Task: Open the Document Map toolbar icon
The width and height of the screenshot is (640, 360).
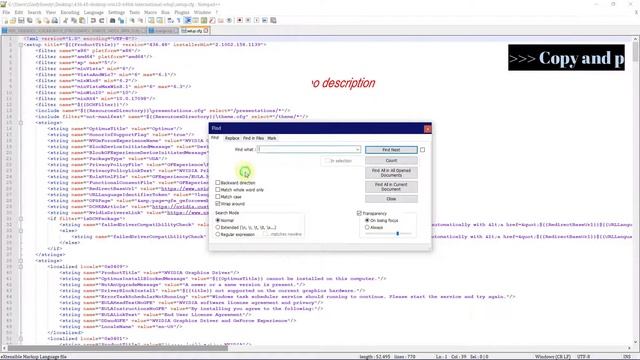Action: 204,20
